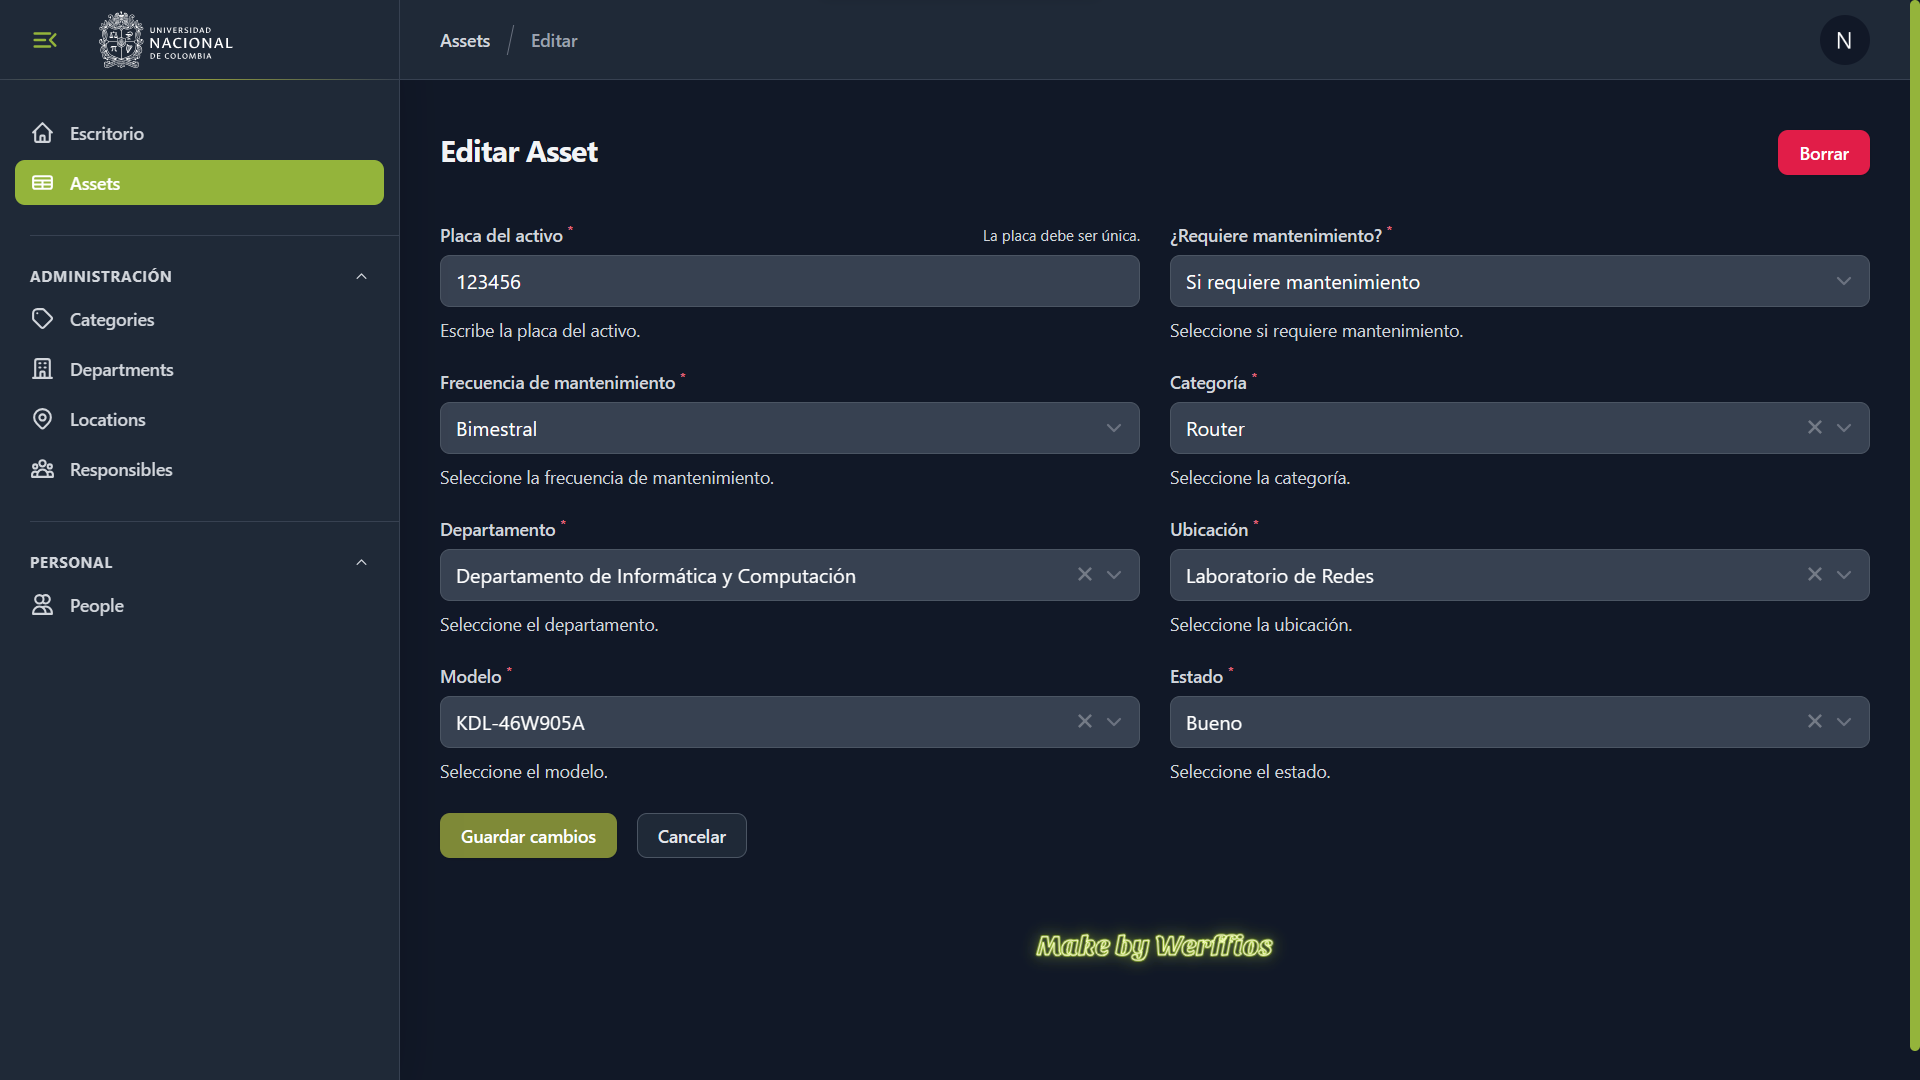Collapse the sidebar with the hamburger icon
The height and width of the screenshot is (1080, 1920).
pyautogui.click(x=45, y=40)
